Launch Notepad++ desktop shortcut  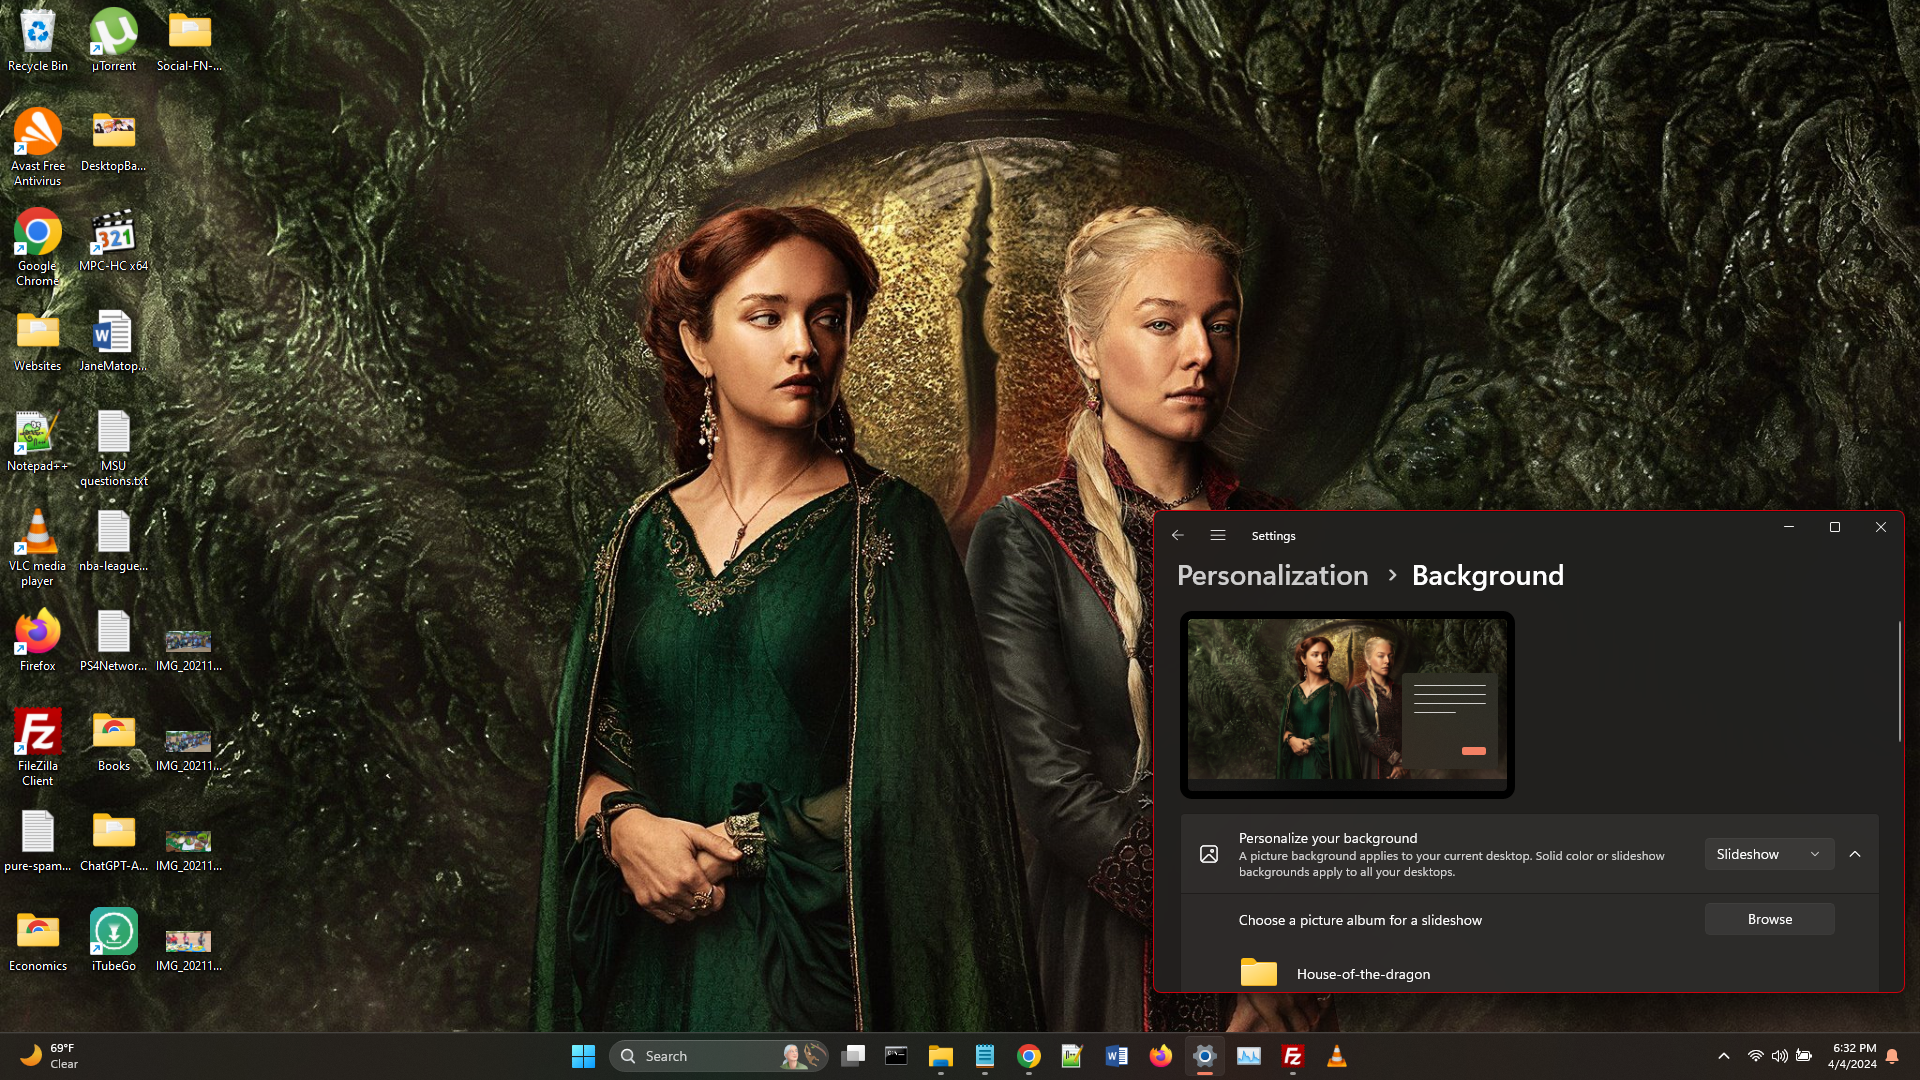[38, 440]
